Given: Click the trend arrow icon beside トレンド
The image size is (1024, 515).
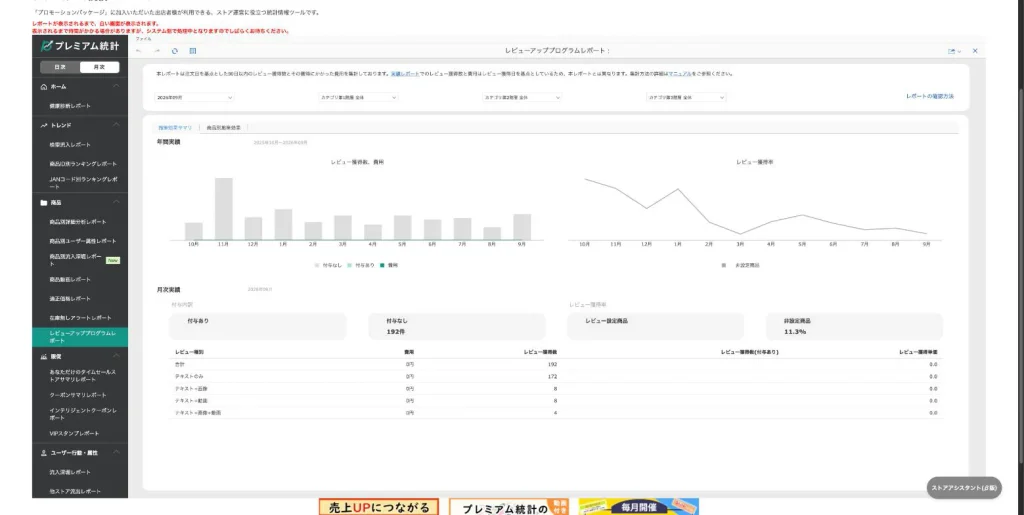Looking at the screenshot, I should pos(44,125).
